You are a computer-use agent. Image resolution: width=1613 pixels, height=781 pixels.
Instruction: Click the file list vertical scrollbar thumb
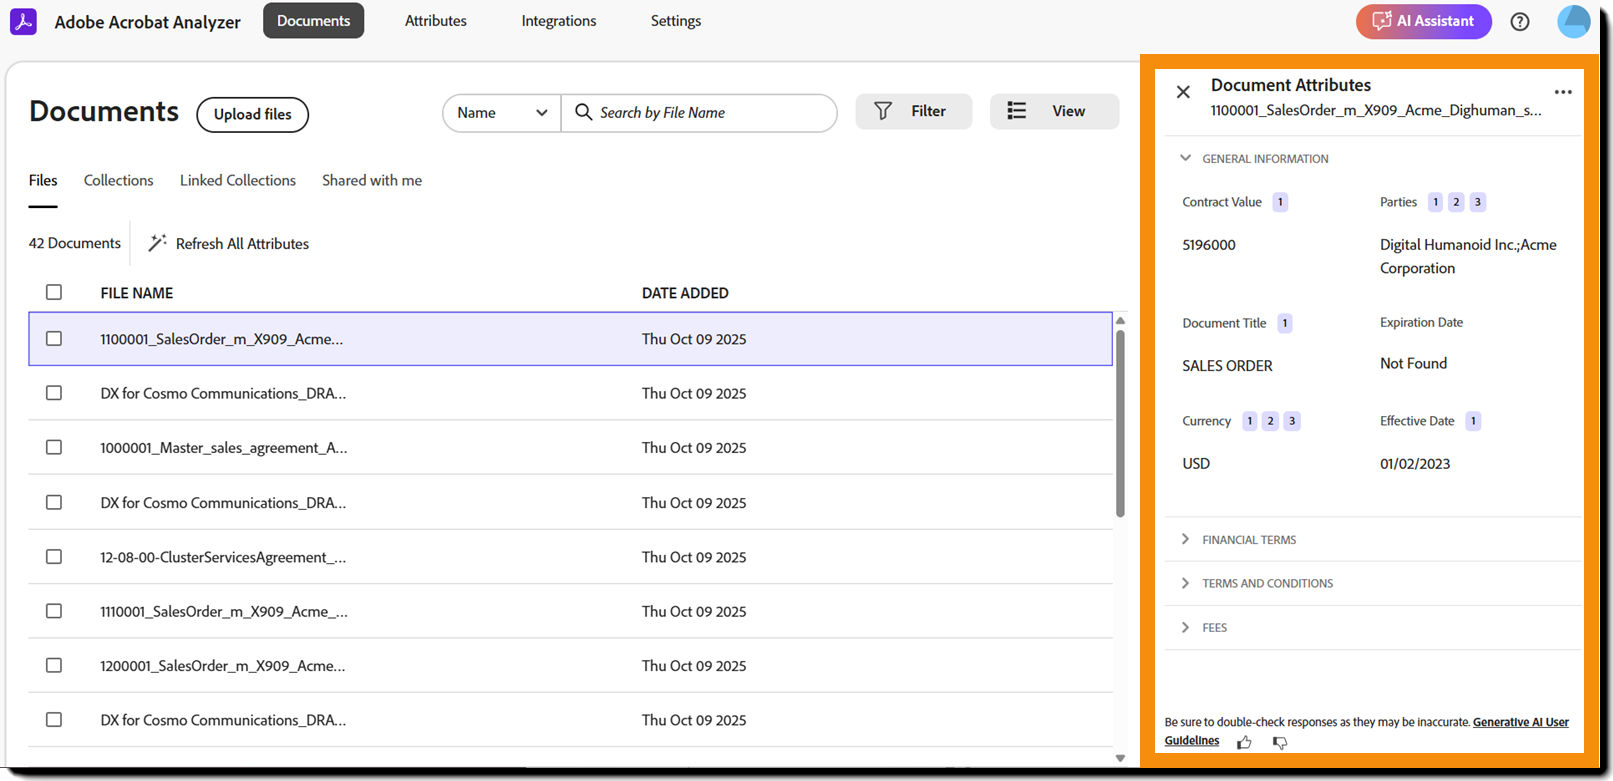click(1120, 423)
